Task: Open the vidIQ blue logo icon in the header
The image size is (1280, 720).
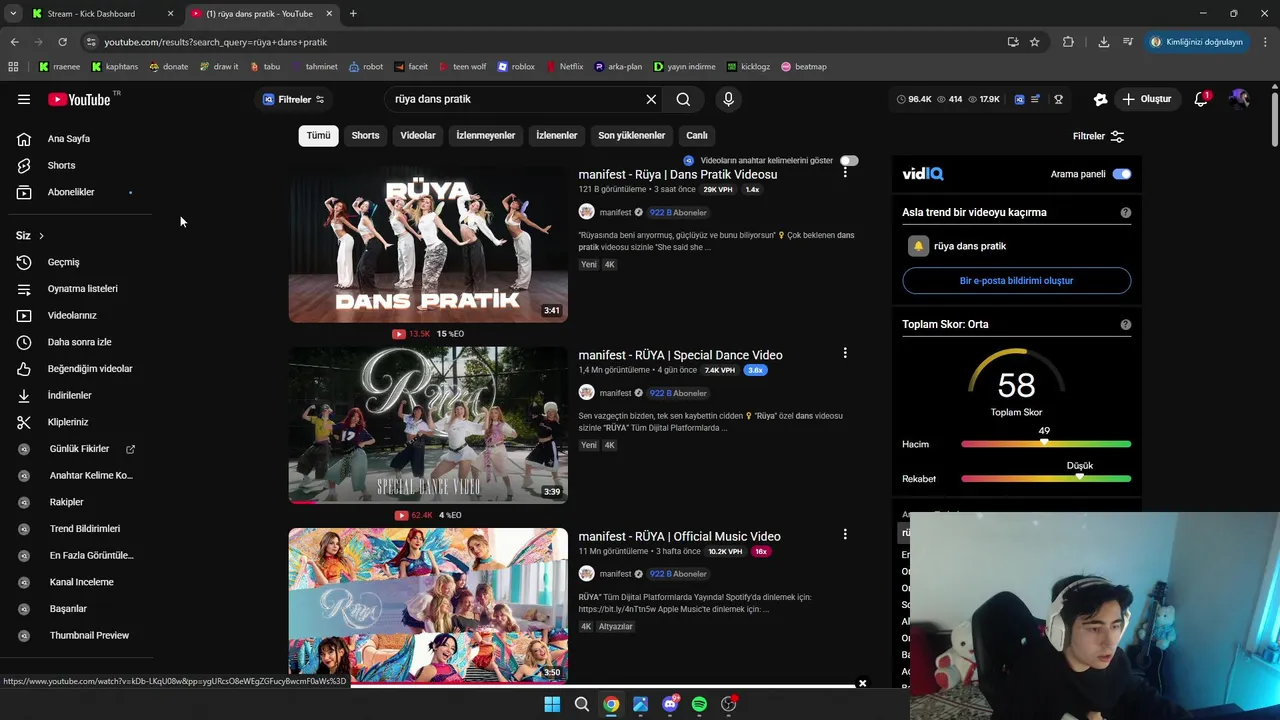Action: [x=1019, y=99]
